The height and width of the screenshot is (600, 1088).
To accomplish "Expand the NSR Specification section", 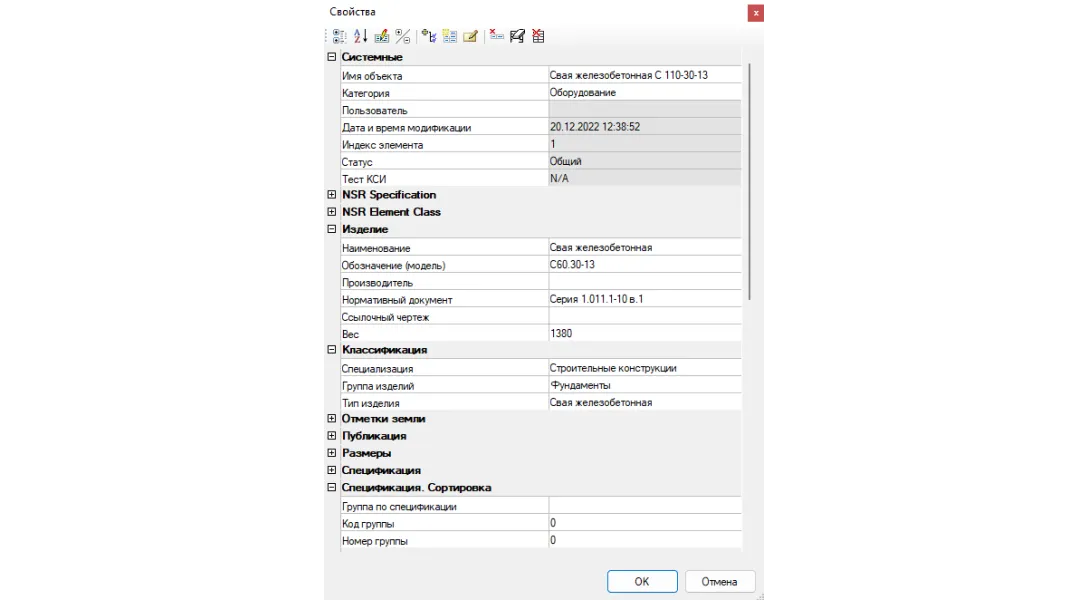I will click(332, 195).
